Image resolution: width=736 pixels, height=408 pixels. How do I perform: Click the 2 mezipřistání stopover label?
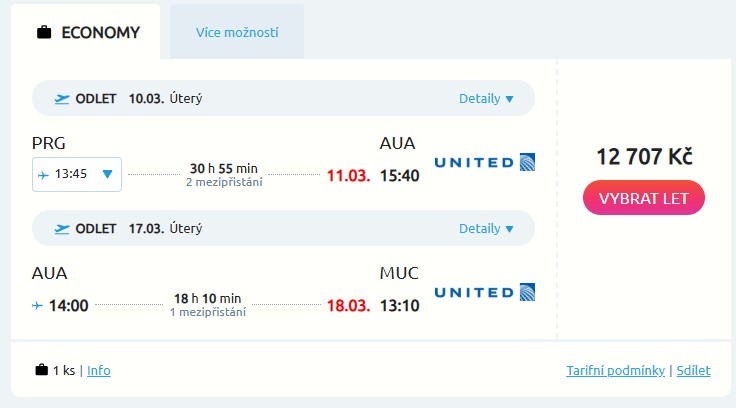click(224, 182)
